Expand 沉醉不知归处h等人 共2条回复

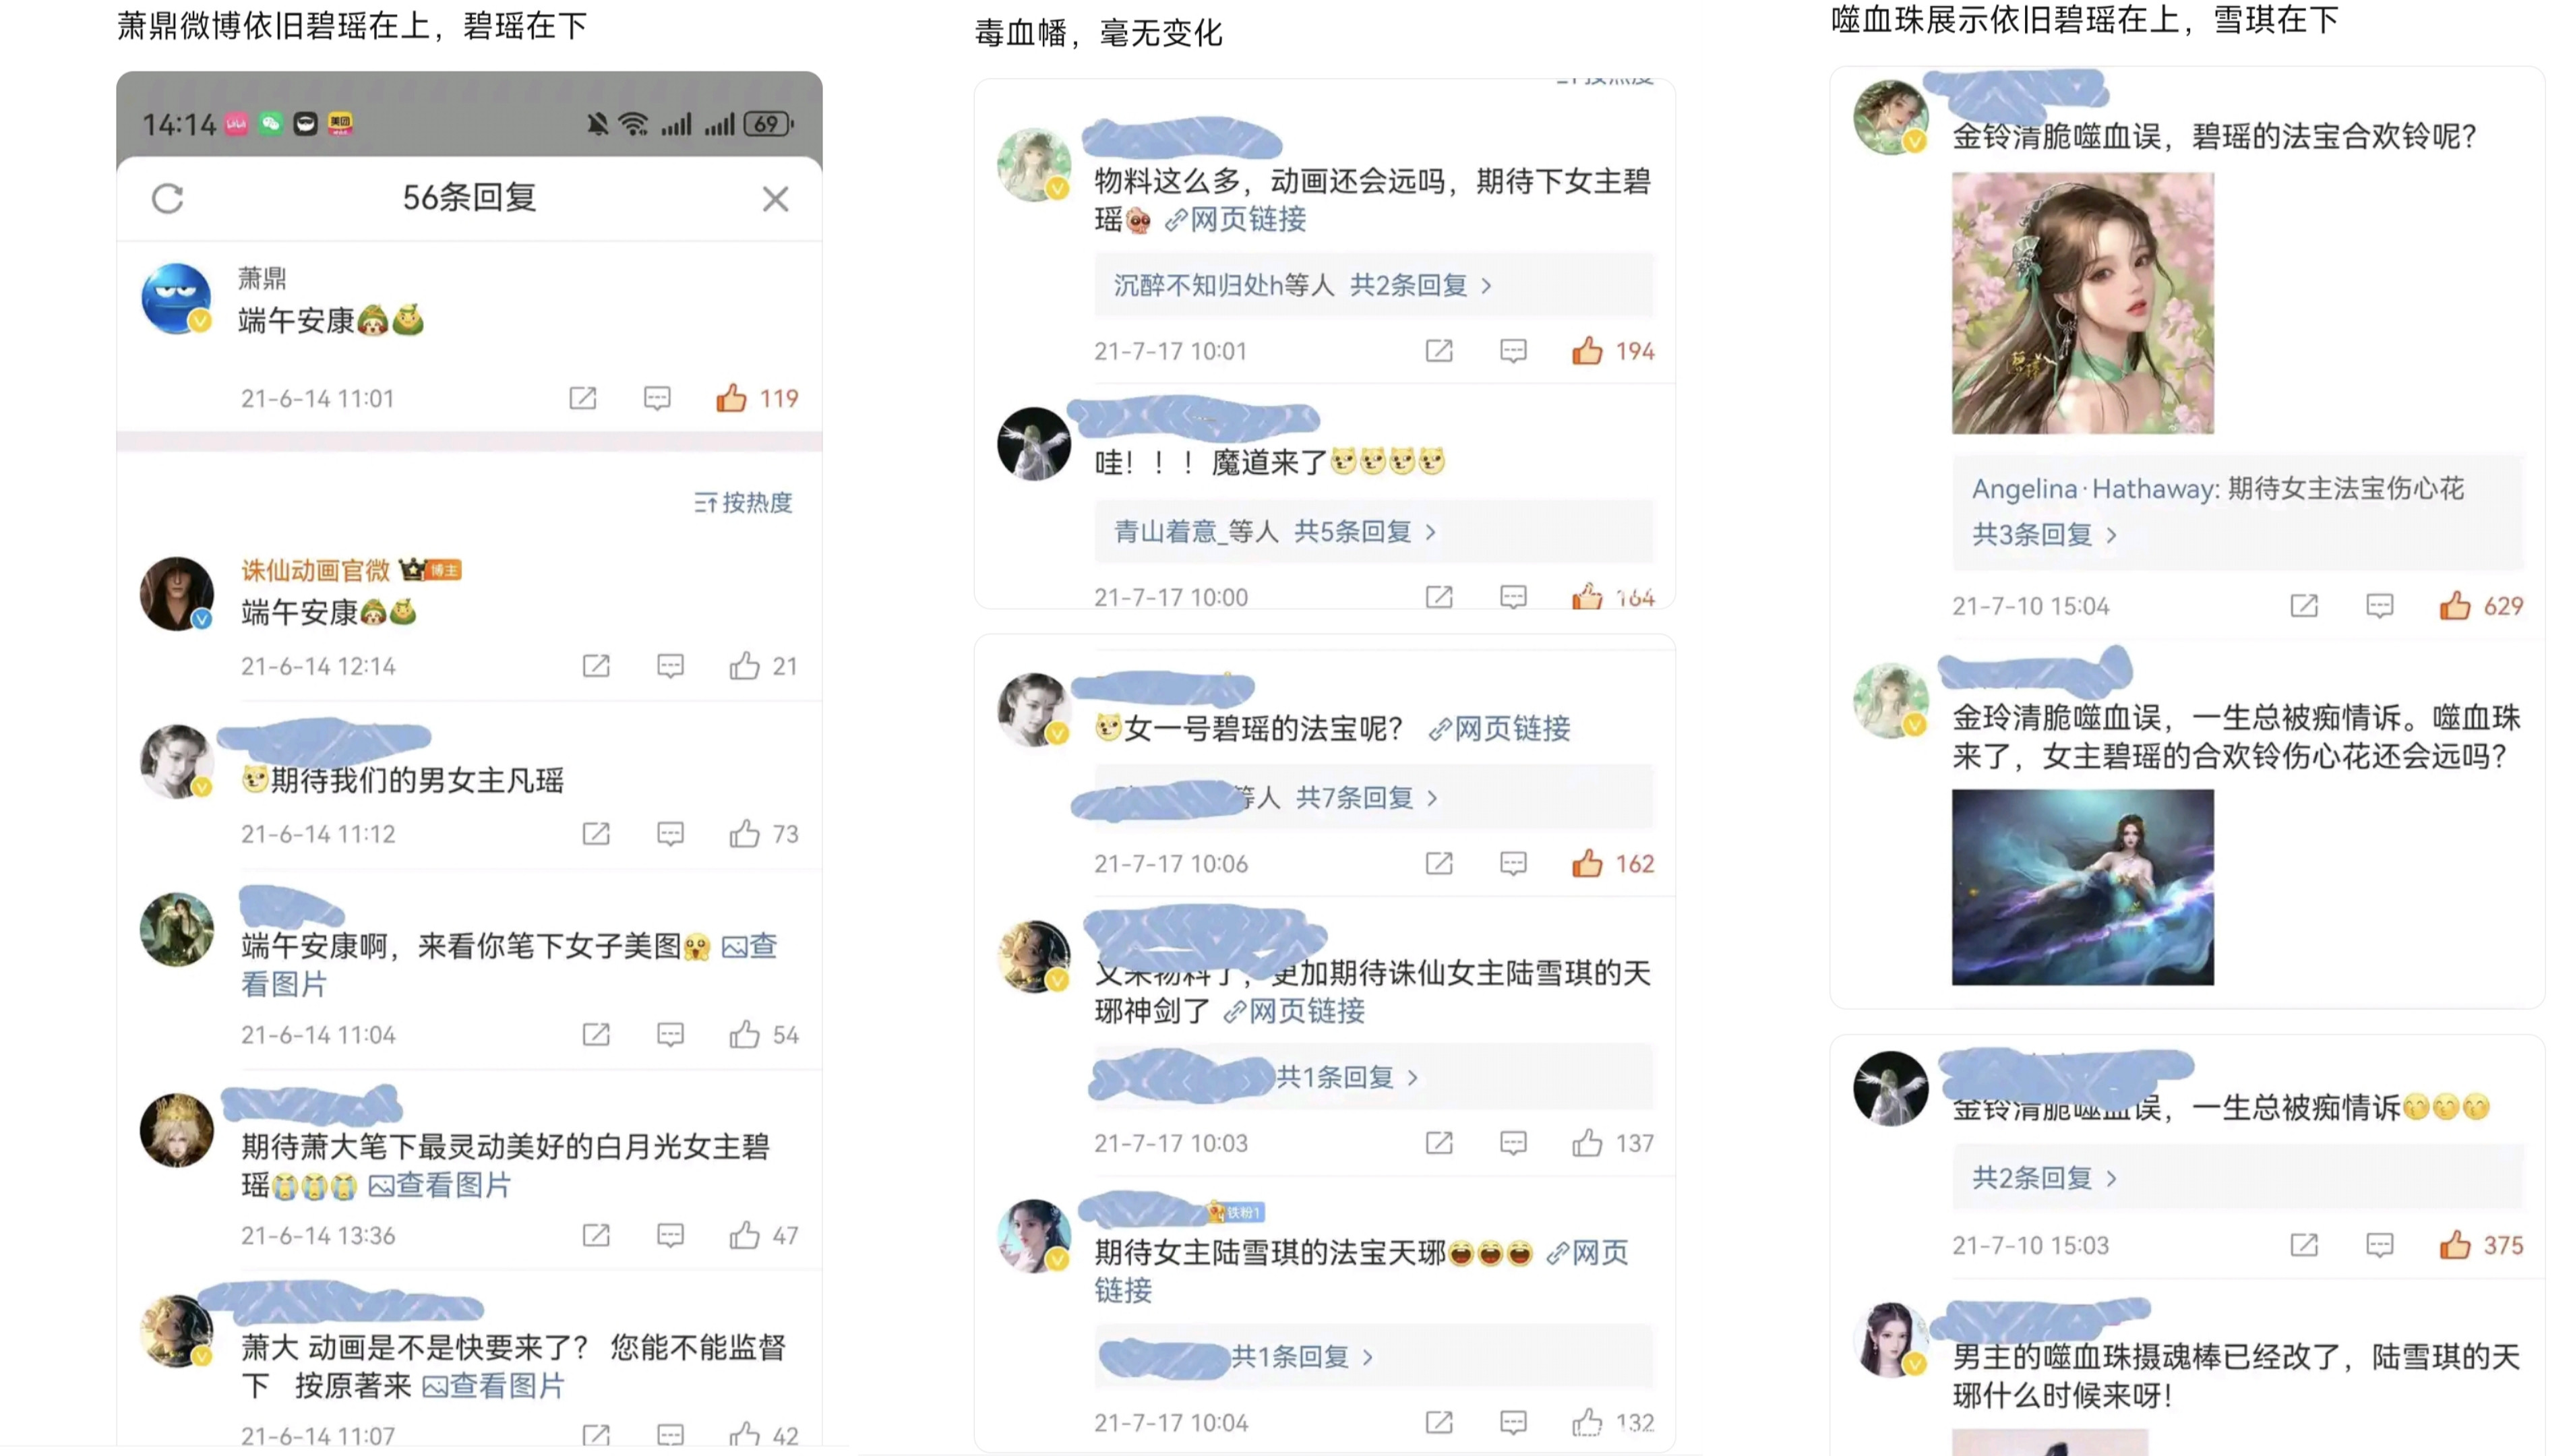click(1302, 286)
